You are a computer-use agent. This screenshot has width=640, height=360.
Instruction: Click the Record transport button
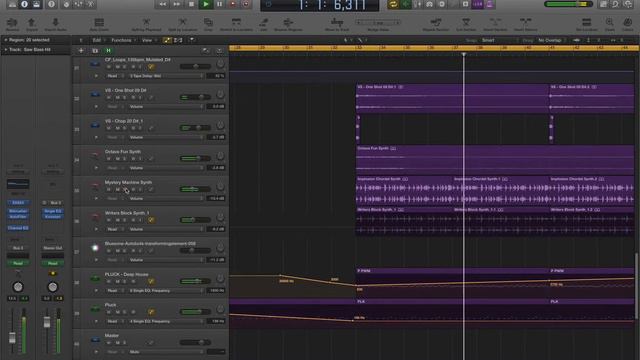point(233,4)
